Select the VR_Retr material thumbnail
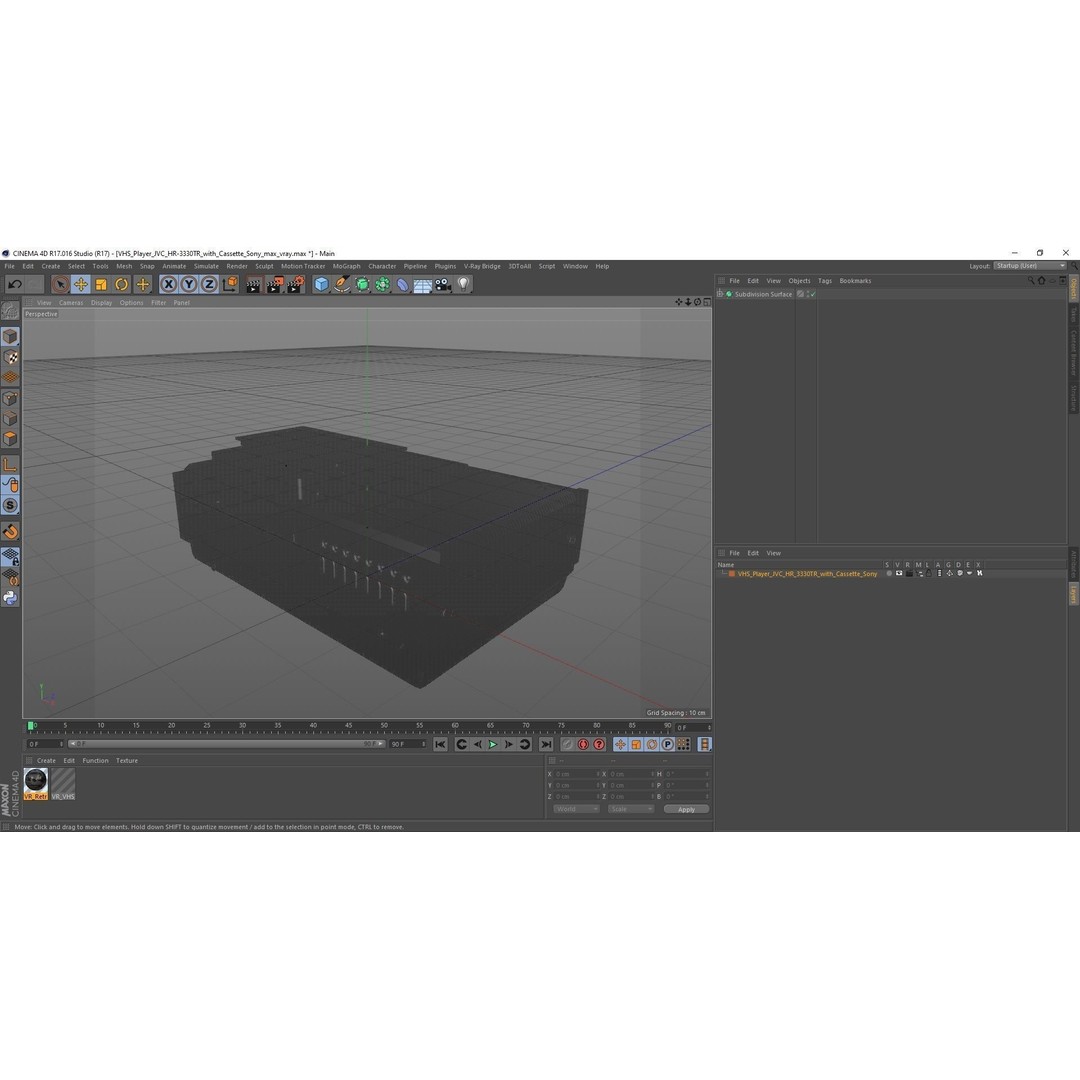This screenshot has width=1080, height=1080. 36,784
